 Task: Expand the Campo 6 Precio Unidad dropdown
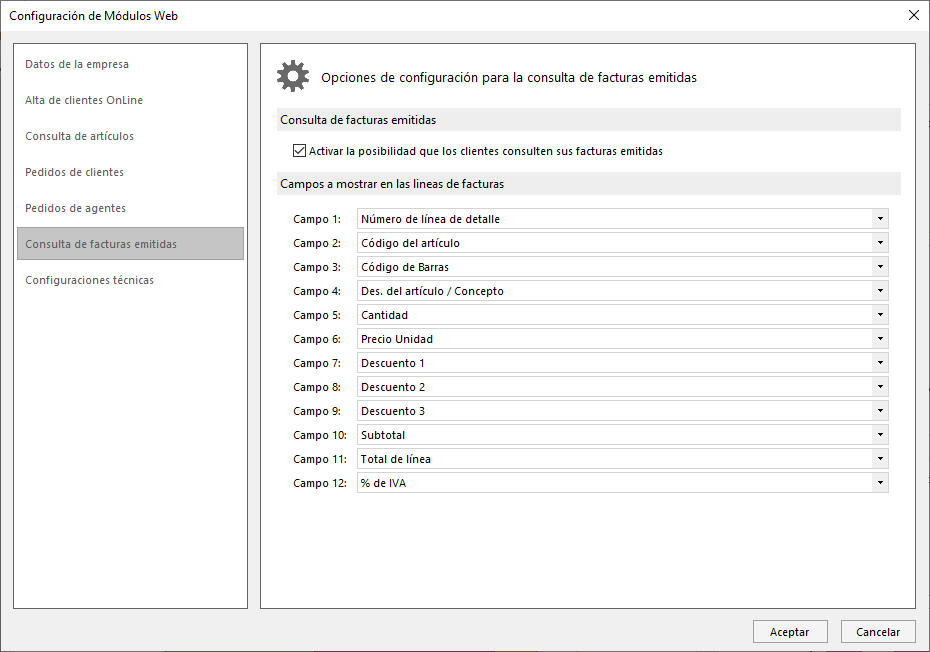tap(880, 339)
